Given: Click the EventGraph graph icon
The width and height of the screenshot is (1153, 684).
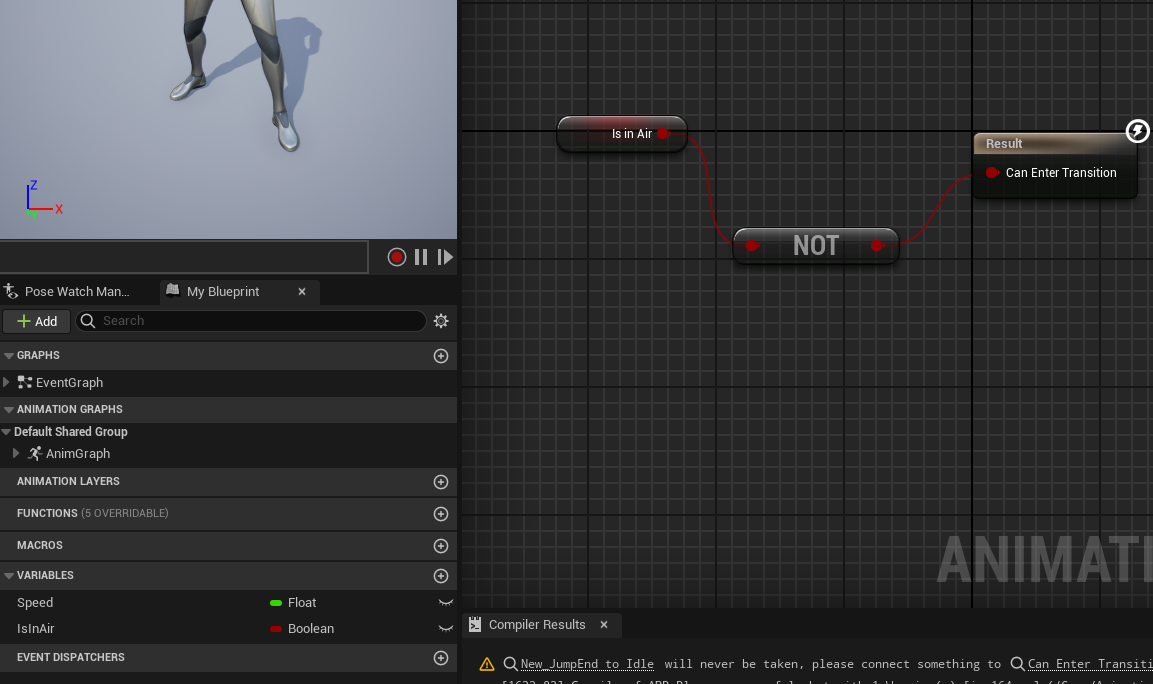Looking at the screenshot, I should click(x=24, y=382).
